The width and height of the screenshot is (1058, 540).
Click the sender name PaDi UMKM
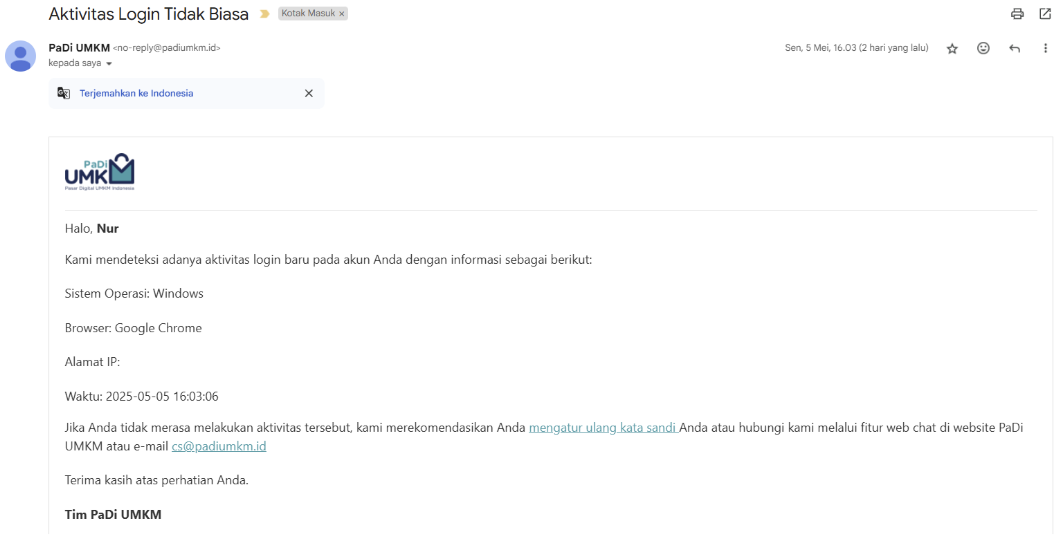click(79, 48)
